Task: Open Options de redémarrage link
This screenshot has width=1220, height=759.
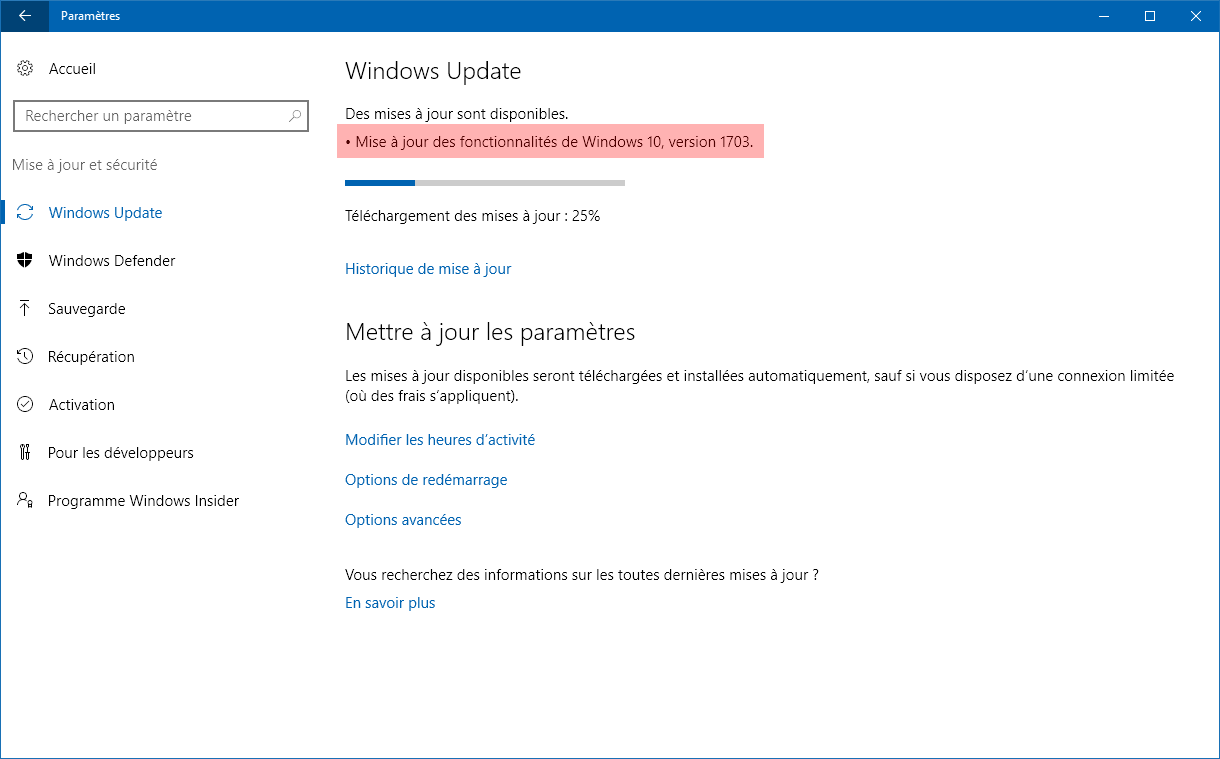Action: [426, 480]
